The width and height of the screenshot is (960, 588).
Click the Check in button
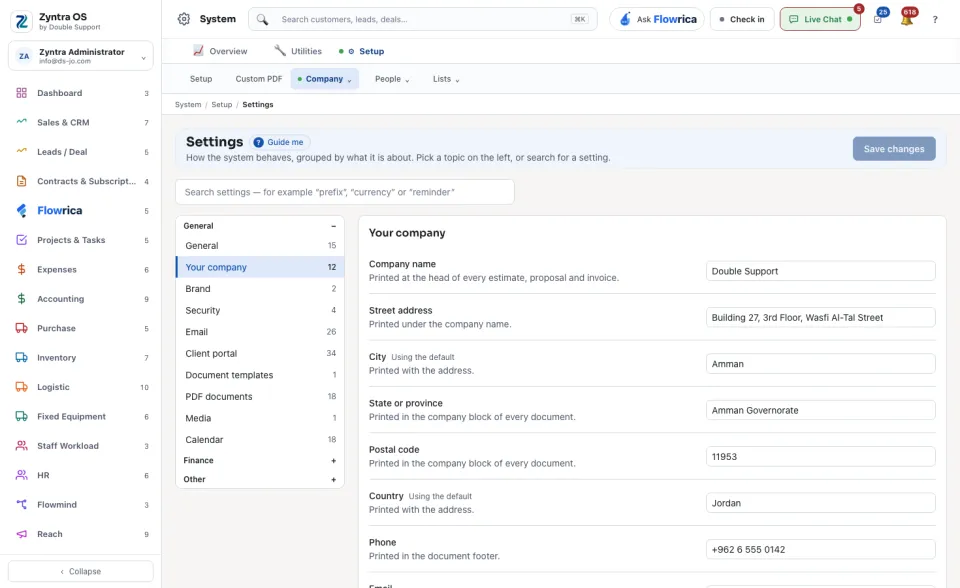742,20
